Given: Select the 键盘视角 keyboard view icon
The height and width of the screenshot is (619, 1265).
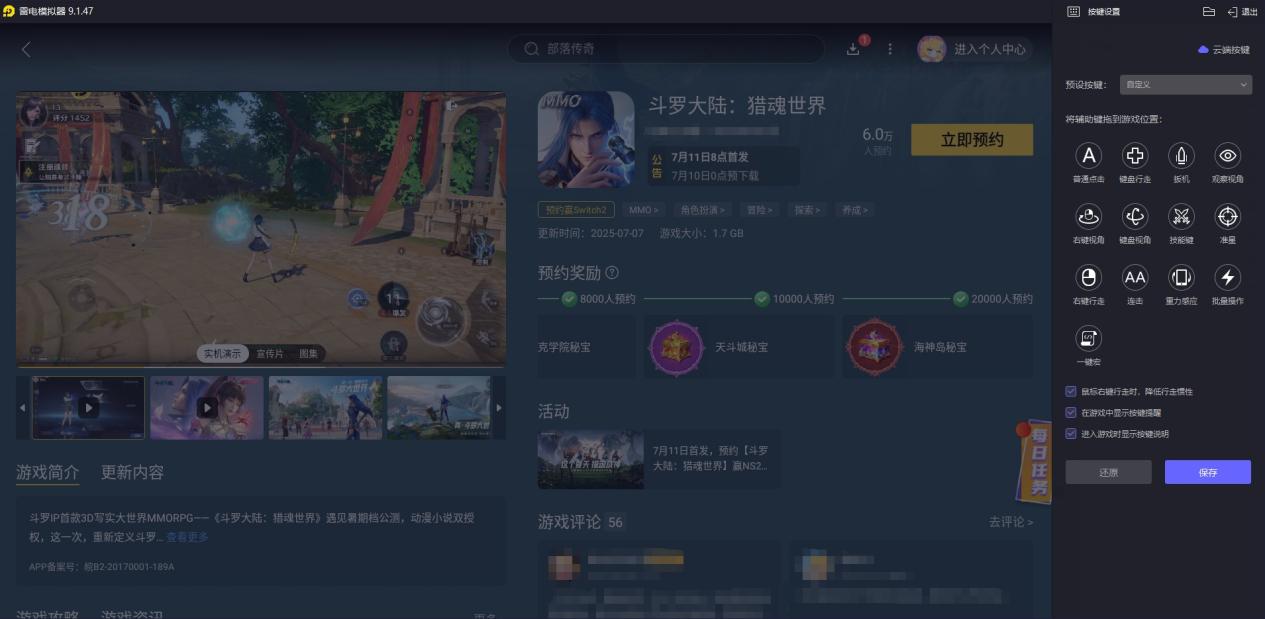Looking at the screenshot, I should [x=1135, y=216].
